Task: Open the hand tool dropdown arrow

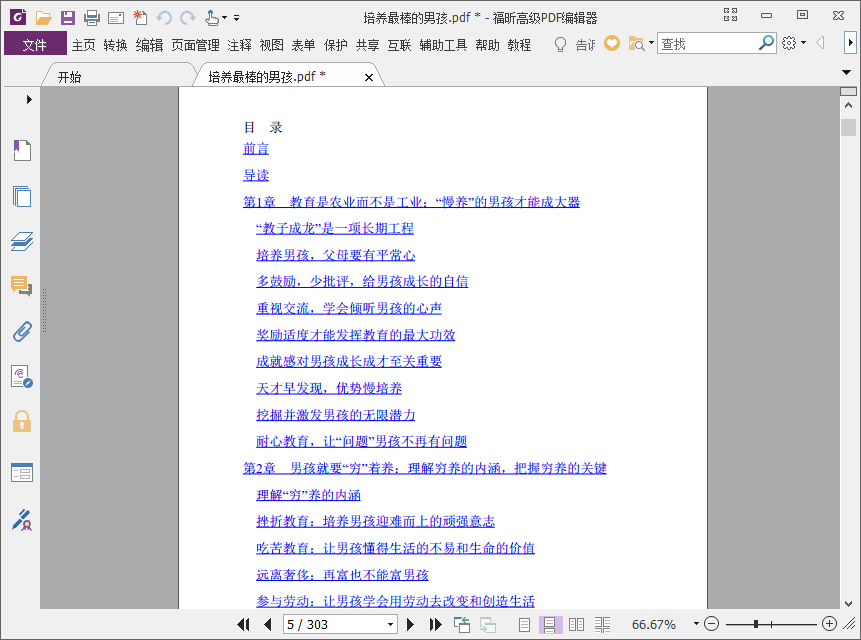Action: pos(224,18)
